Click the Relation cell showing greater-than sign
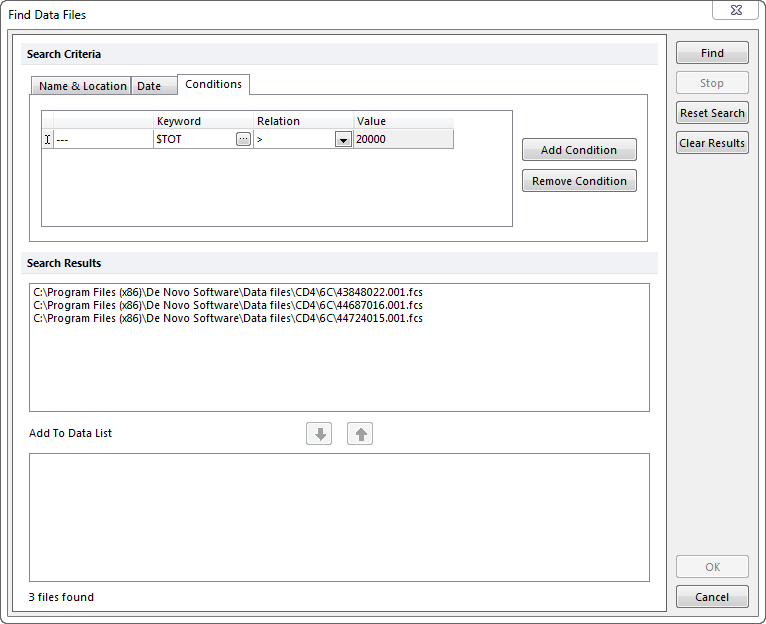766x624 pixels. (294, 140)
